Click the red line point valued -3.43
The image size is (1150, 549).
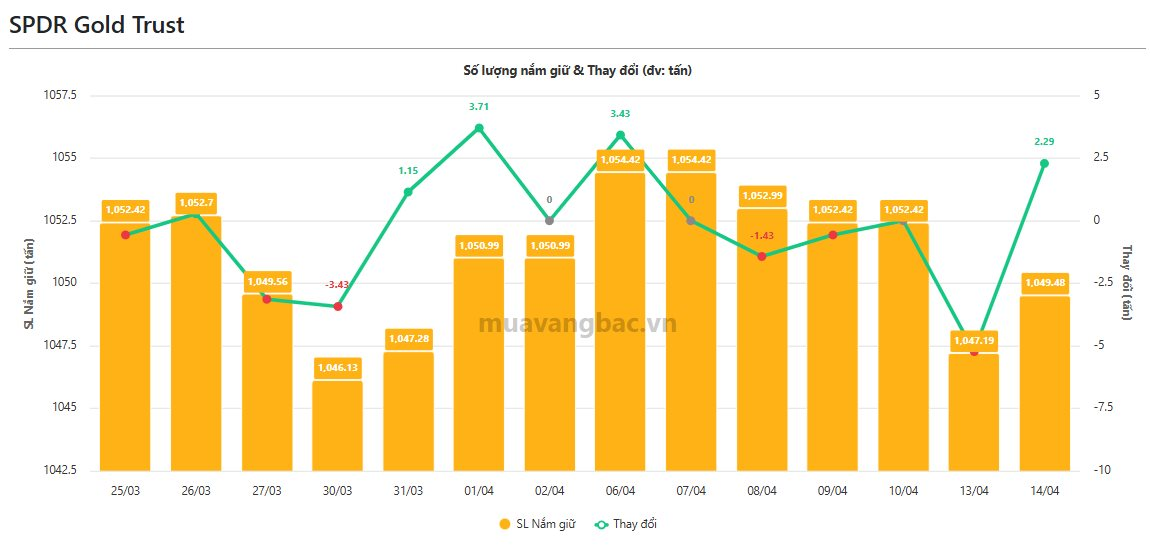[x=337, y=306]
